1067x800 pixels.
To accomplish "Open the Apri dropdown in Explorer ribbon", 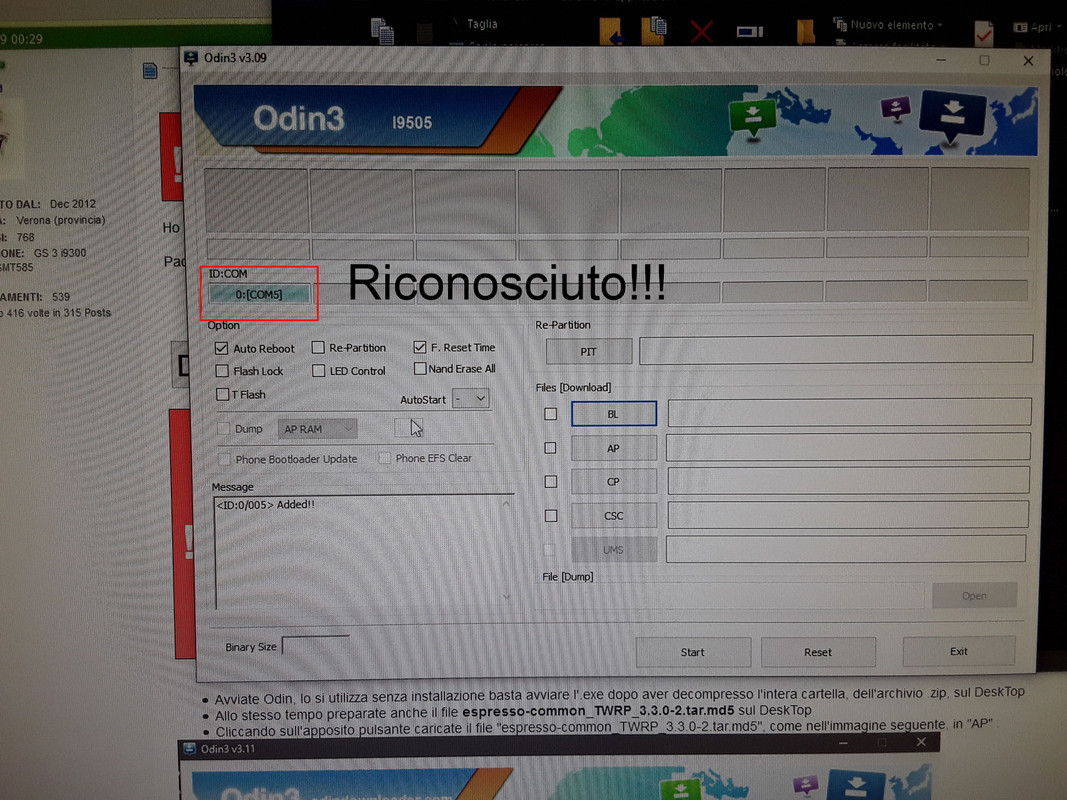I will (x=1038, y=27).
